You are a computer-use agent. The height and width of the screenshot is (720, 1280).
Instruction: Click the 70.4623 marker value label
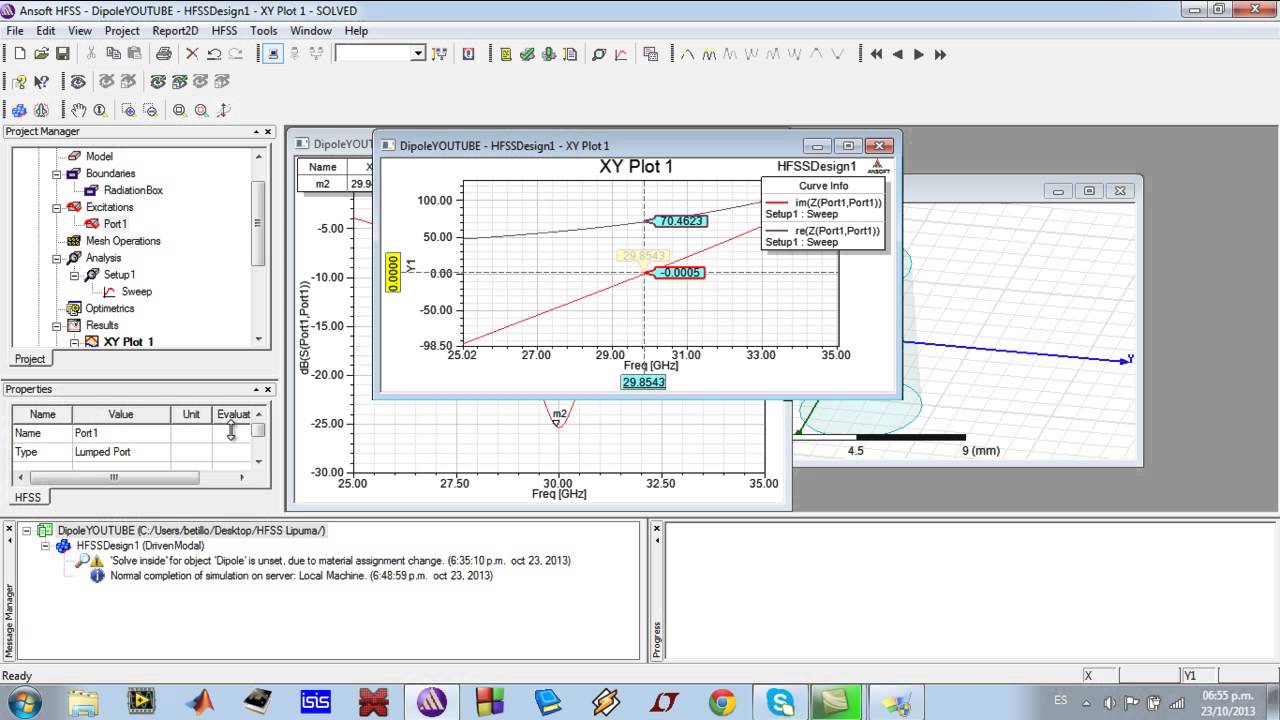[681, 221]
